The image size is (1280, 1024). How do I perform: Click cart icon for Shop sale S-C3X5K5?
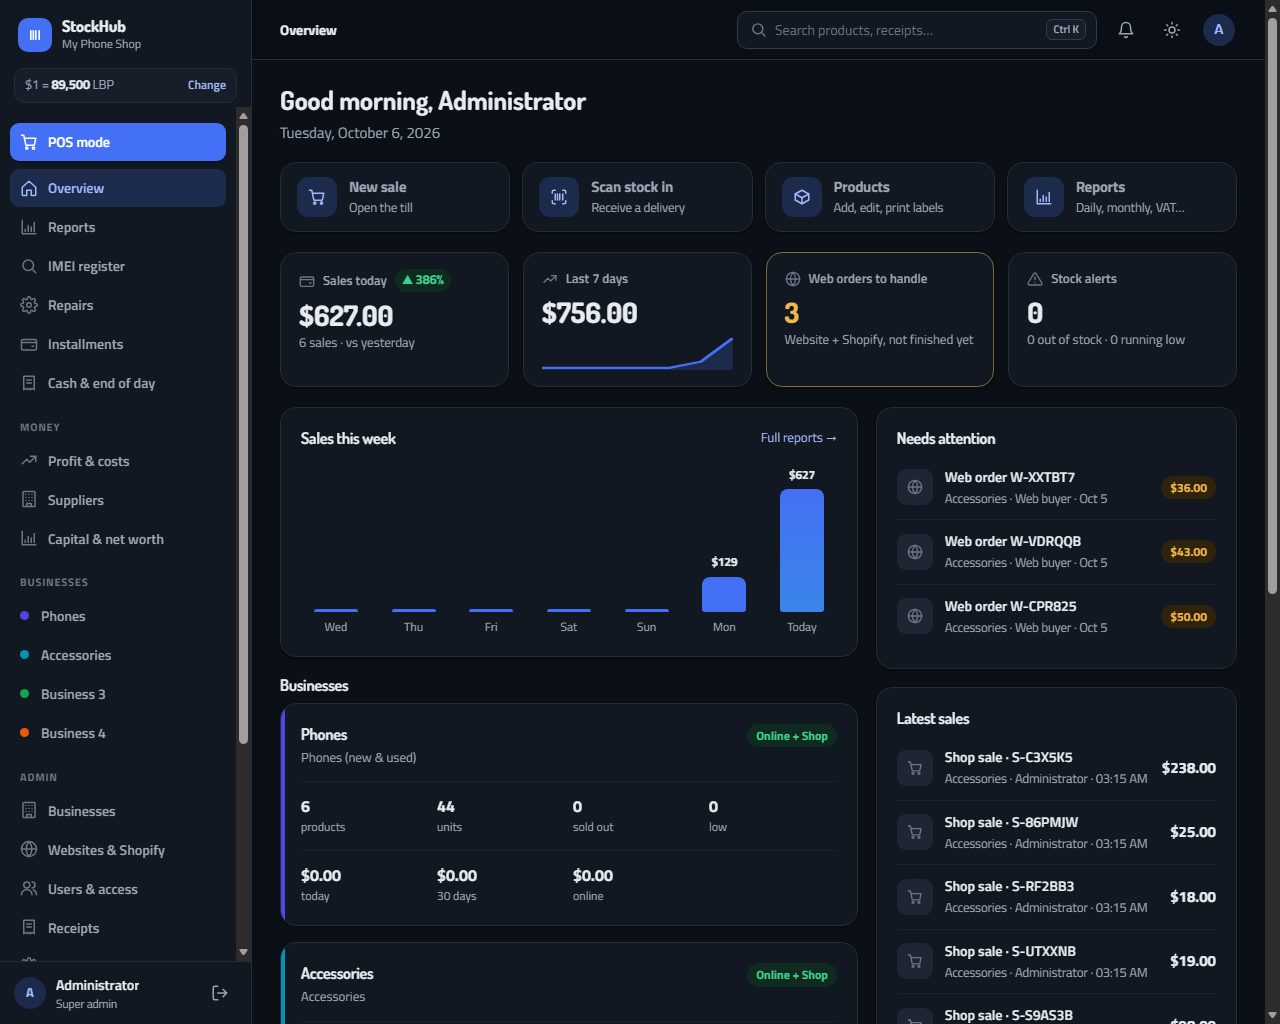[x=915, y=768]
